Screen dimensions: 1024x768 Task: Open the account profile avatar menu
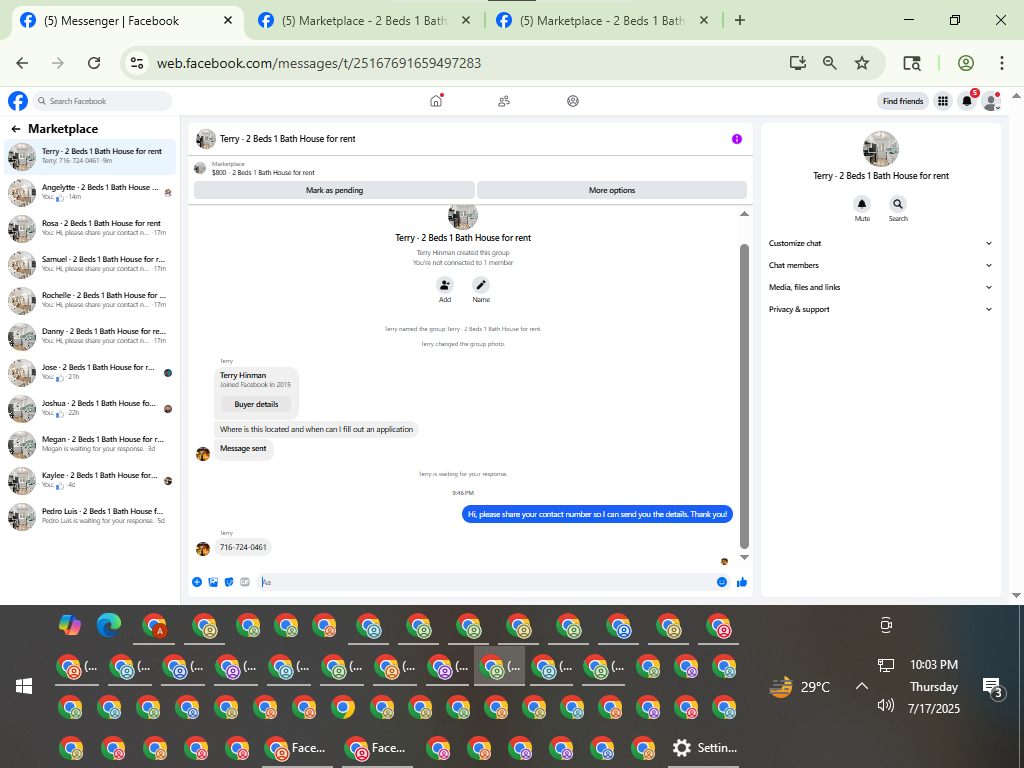pyautogui.click(x=991, y=101)
